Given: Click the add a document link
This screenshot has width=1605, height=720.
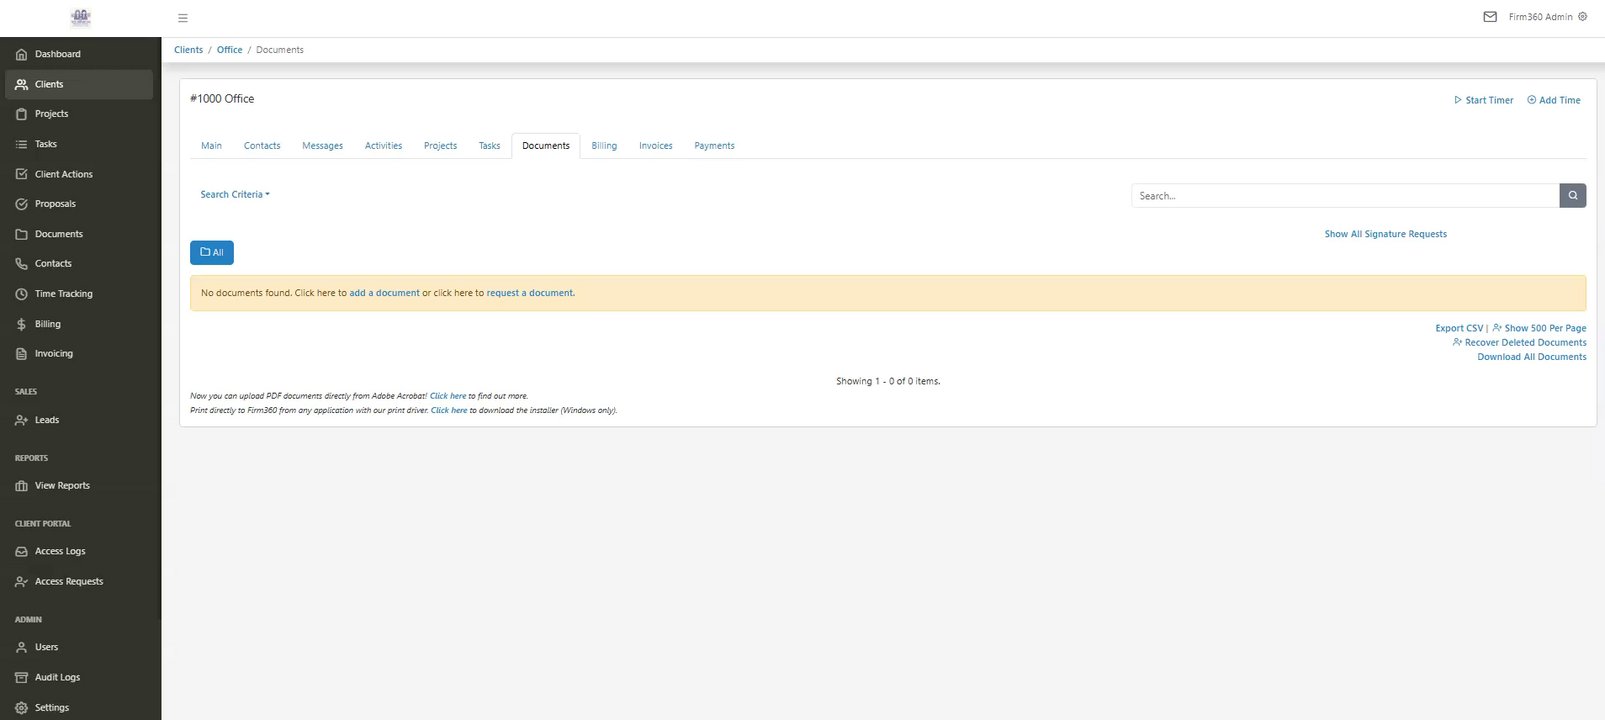Looking at the screenshot, I should (385, 293).
